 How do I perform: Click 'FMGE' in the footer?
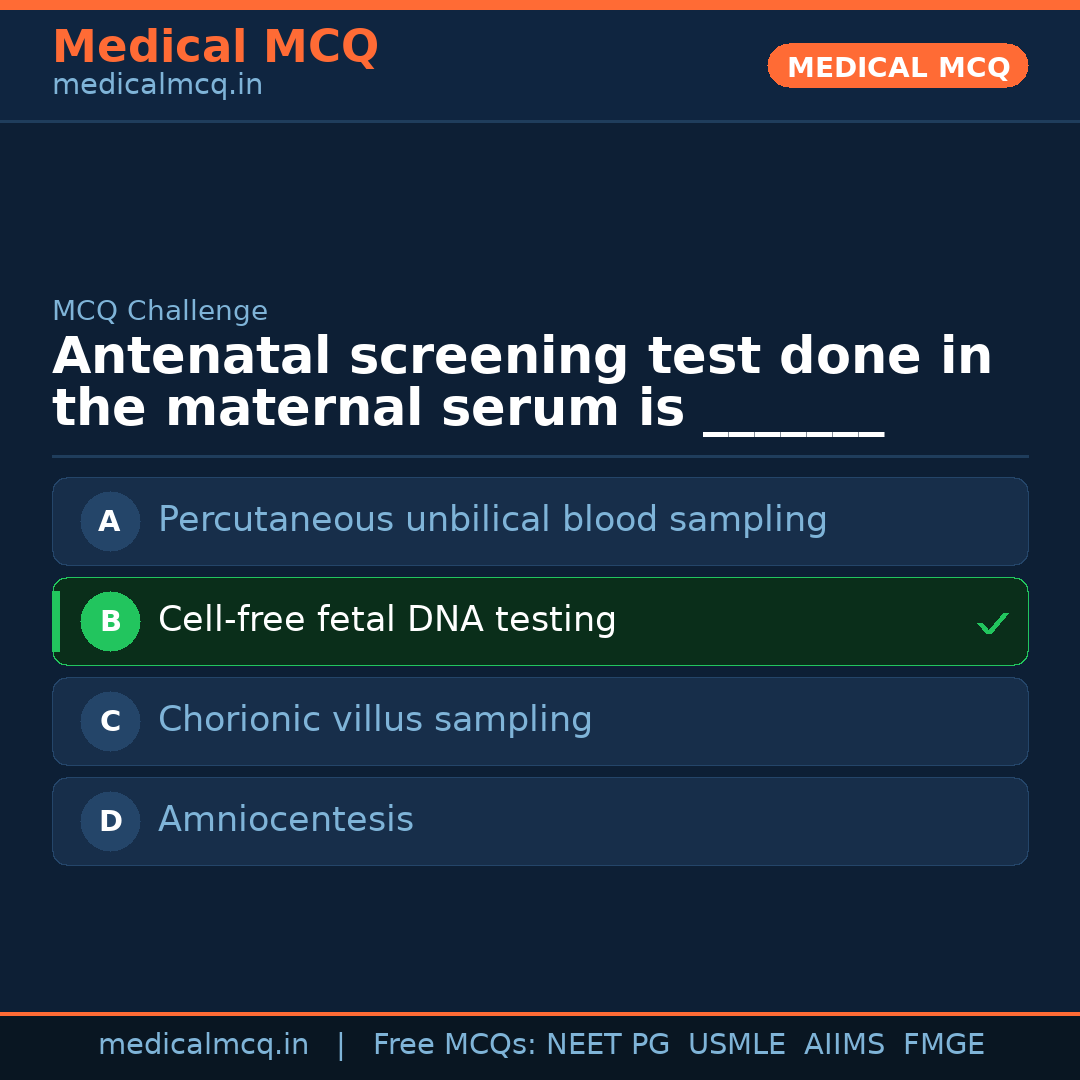tap(944, 1045)
